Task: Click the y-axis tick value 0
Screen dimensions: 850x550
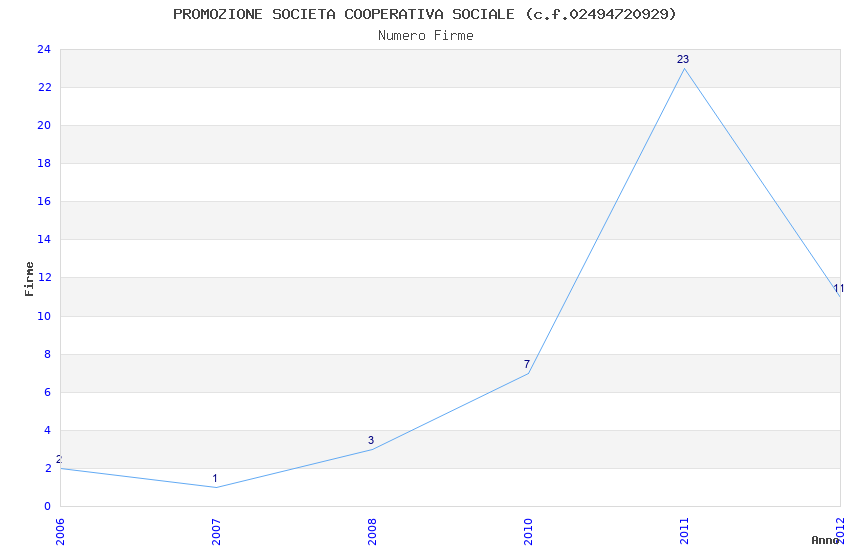Action: (x=48, y=507)
